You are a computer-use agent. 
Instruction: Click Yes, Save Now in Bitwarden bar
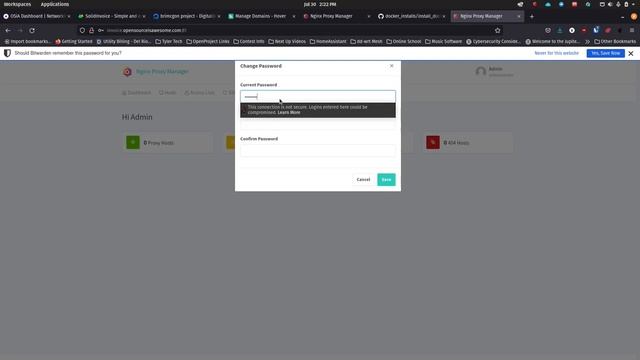pos(605,53)
